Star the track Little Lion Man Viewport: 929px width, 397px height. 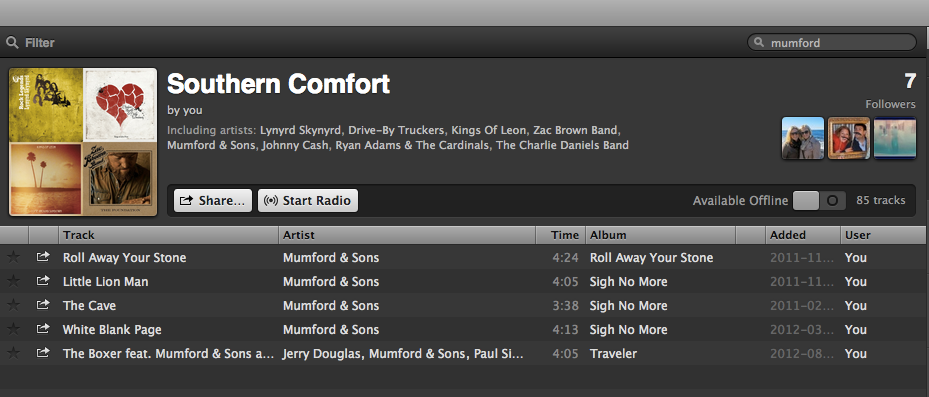click(x=13, y=281)
